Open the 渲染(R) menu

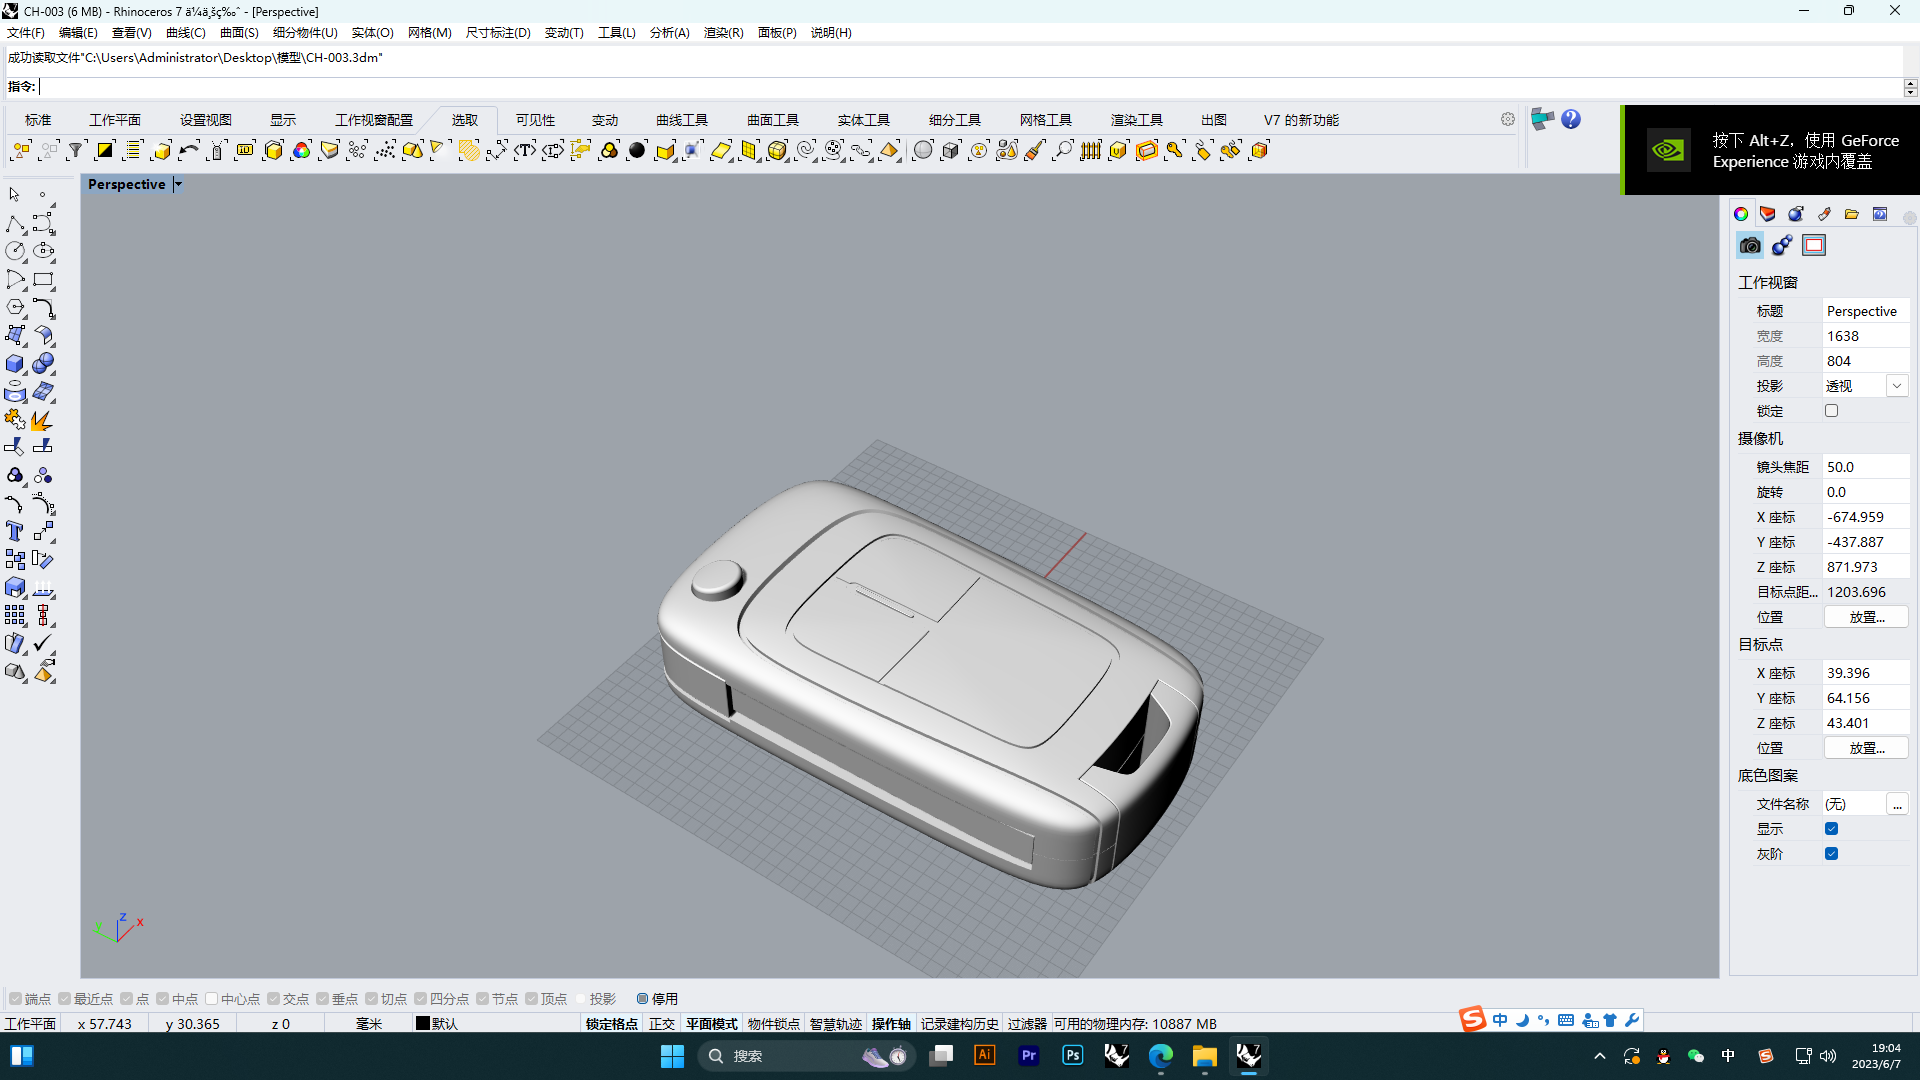pos(723,33)
